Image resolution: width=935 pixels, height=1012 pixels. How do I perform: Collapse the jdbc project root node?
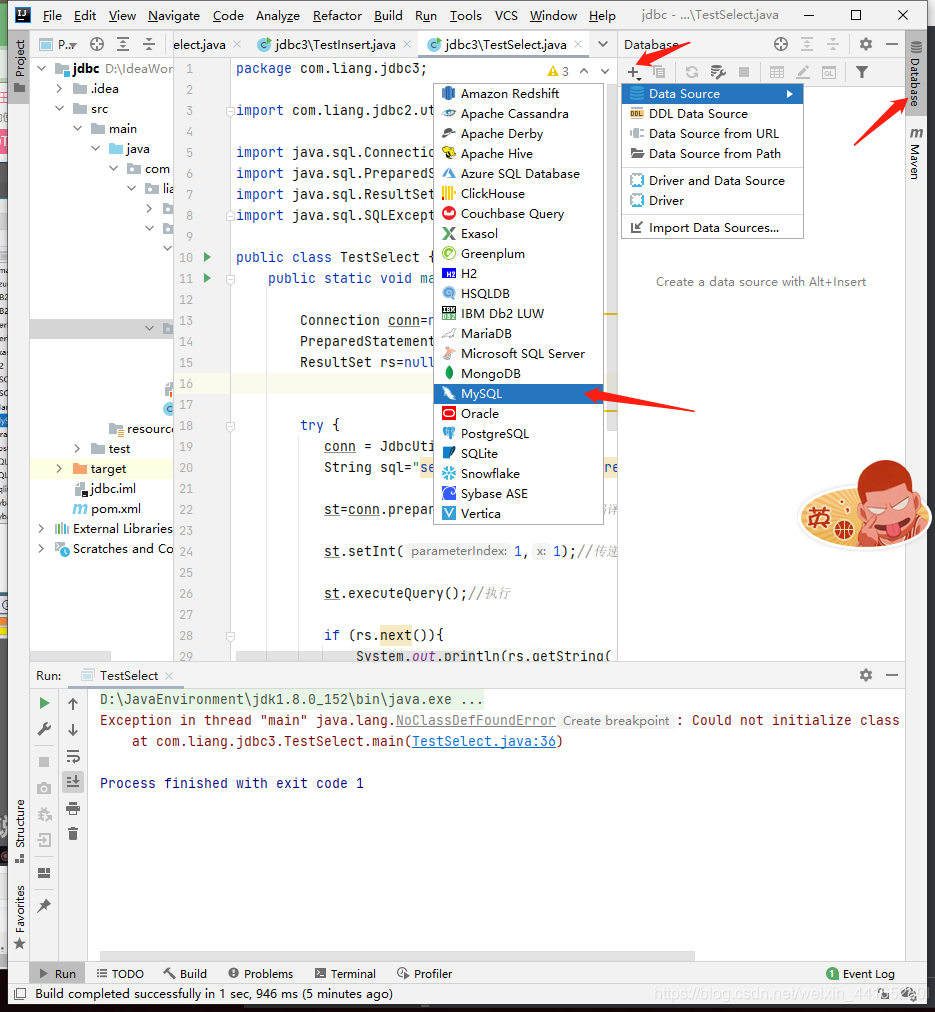pyautogui.click(x=41, y=68)
